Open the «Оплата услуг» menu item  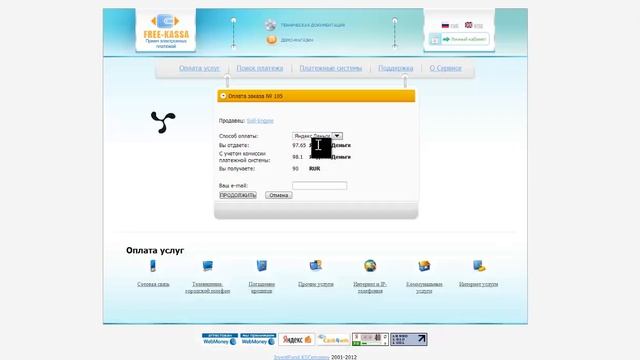click(199, 68)
